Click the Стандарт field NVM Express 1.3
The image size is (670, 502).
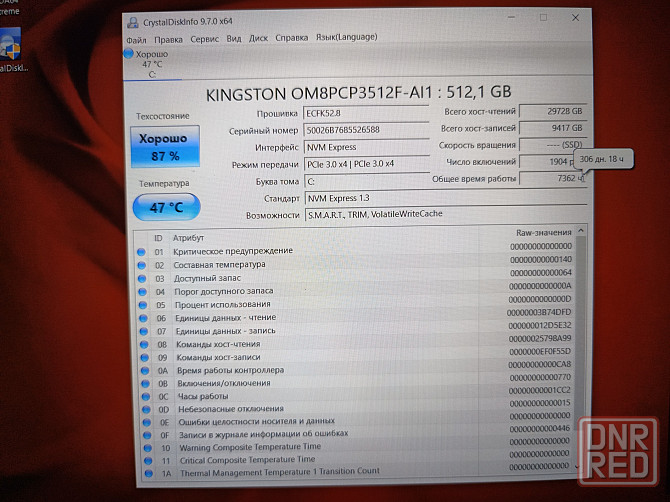446,198
